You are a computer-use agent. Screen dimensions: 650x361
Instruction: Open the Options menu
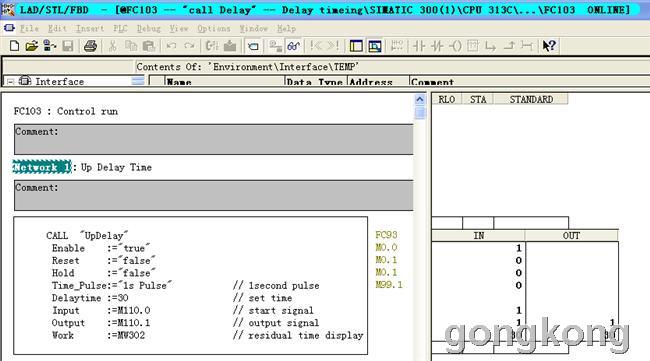click(x=213, y=28)
